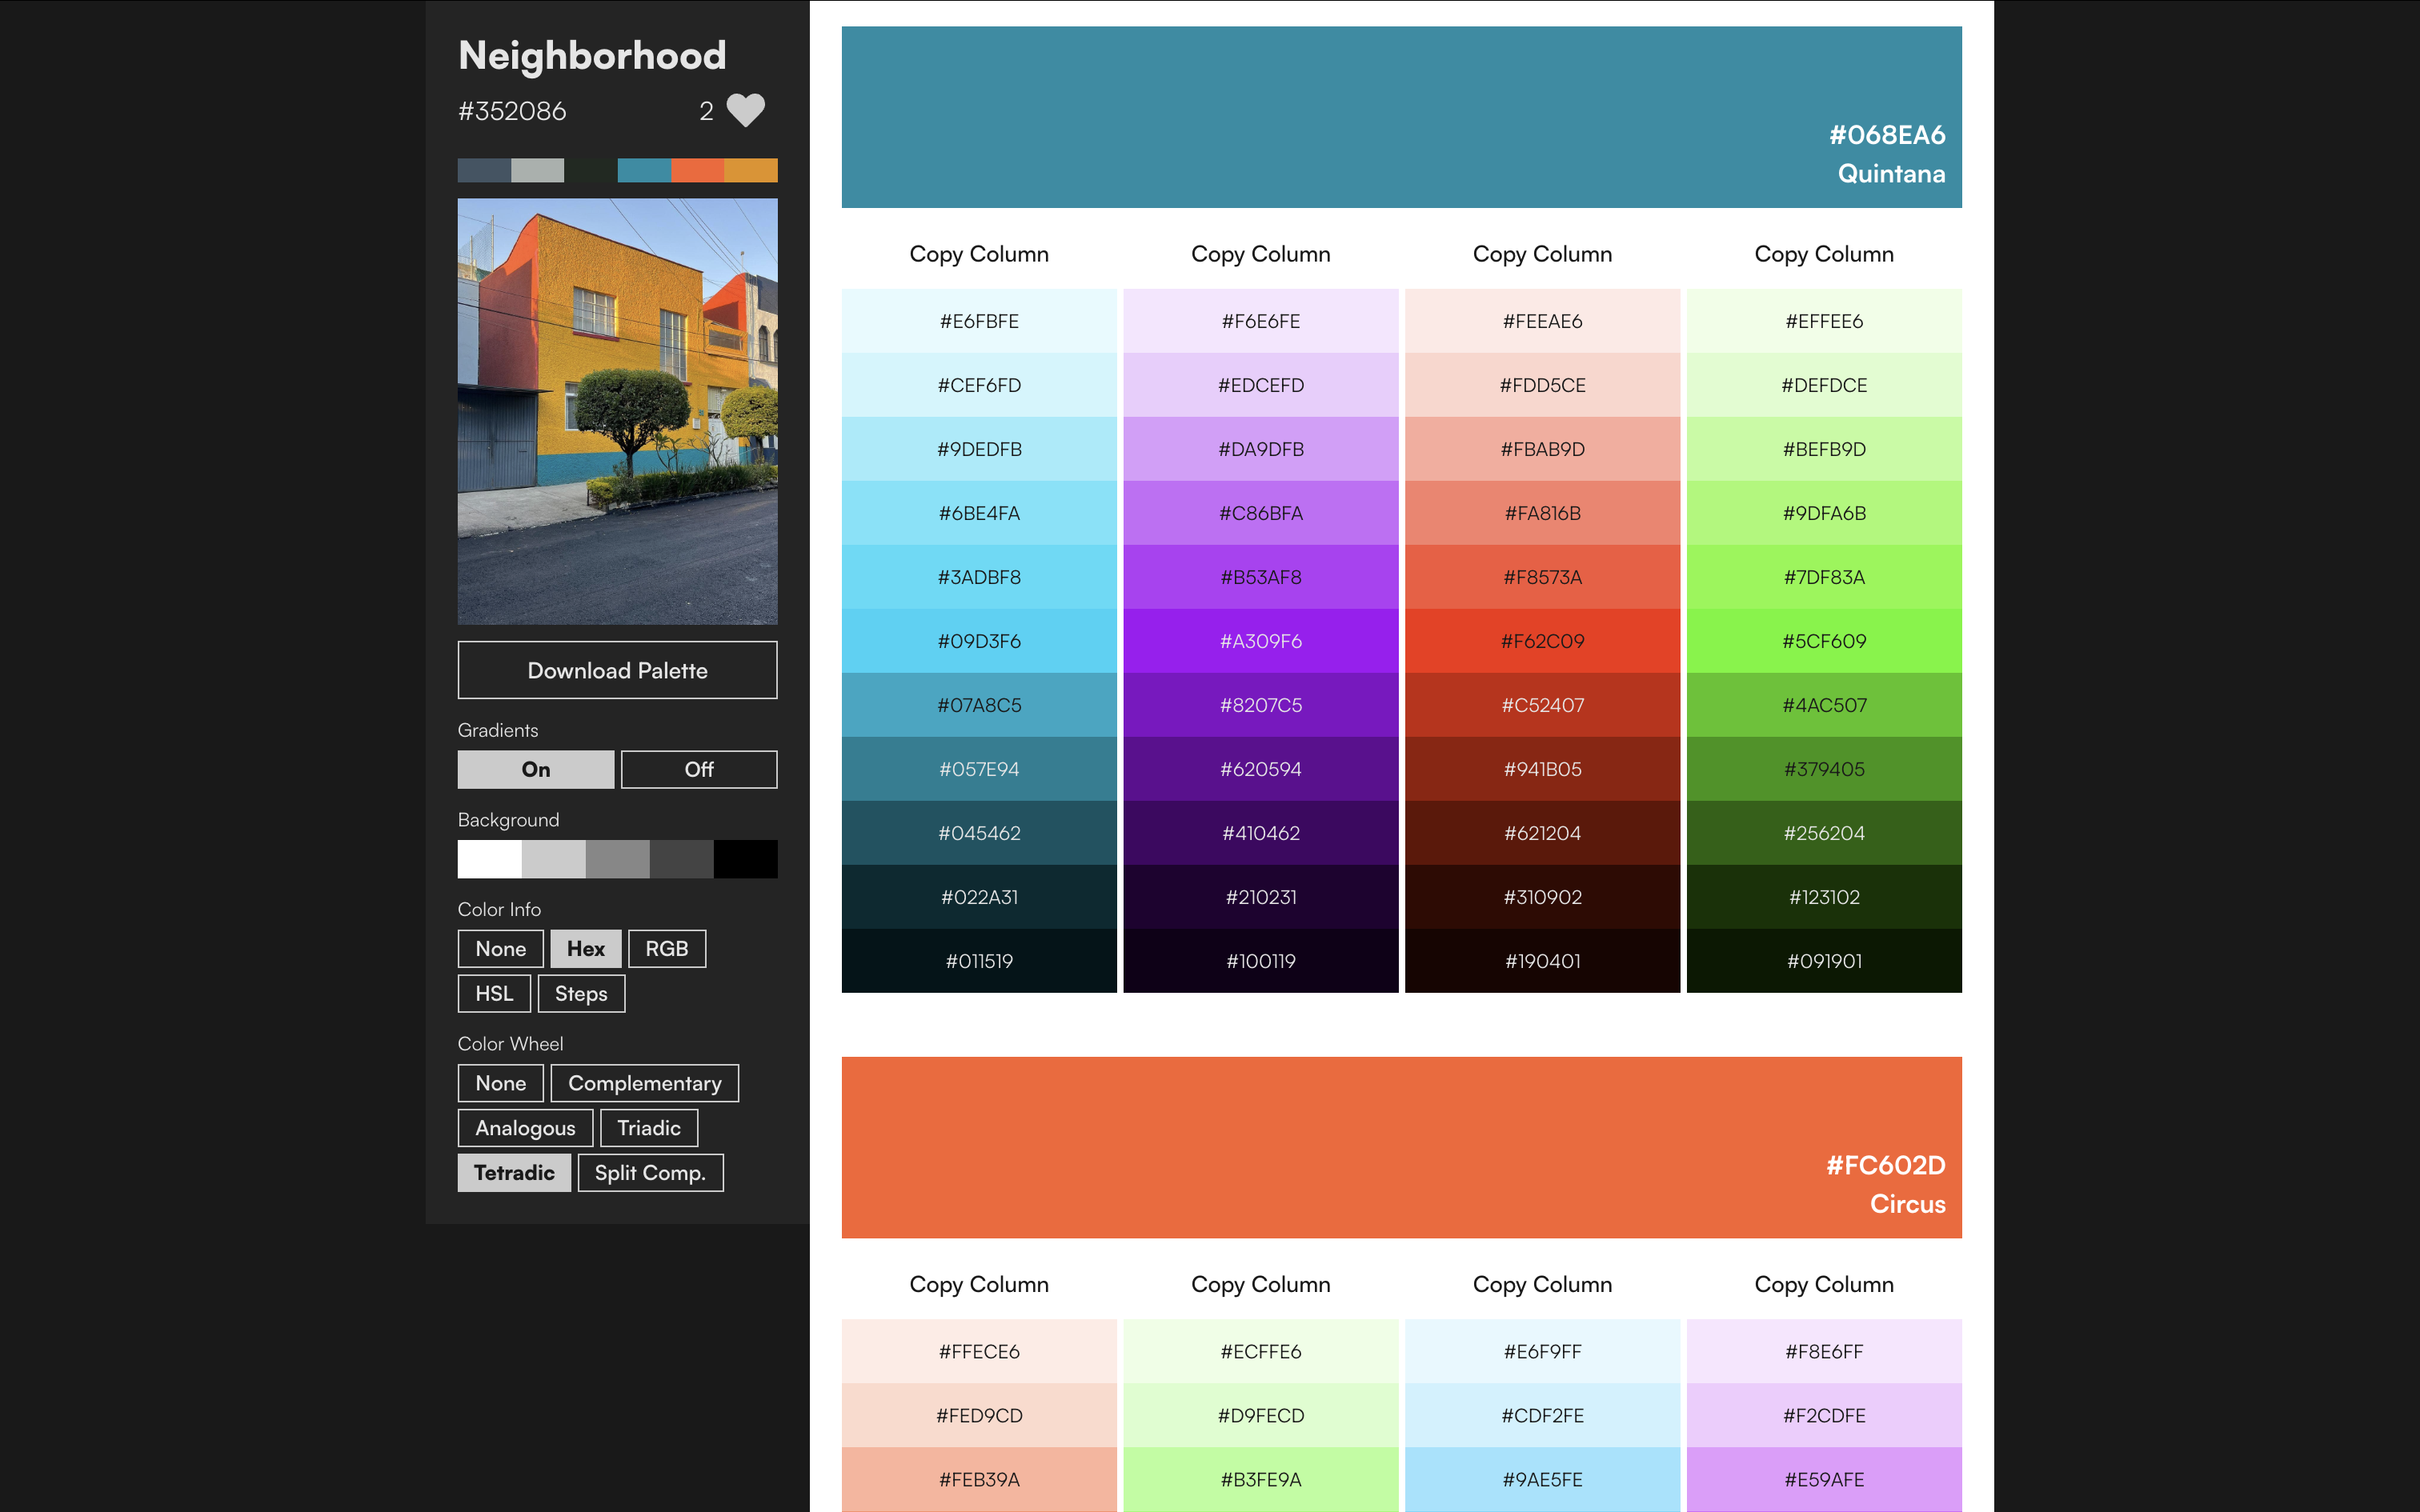Select HSL color info mode
Viewport: 2420px width, 1512px height.
(x=494, y=993)
